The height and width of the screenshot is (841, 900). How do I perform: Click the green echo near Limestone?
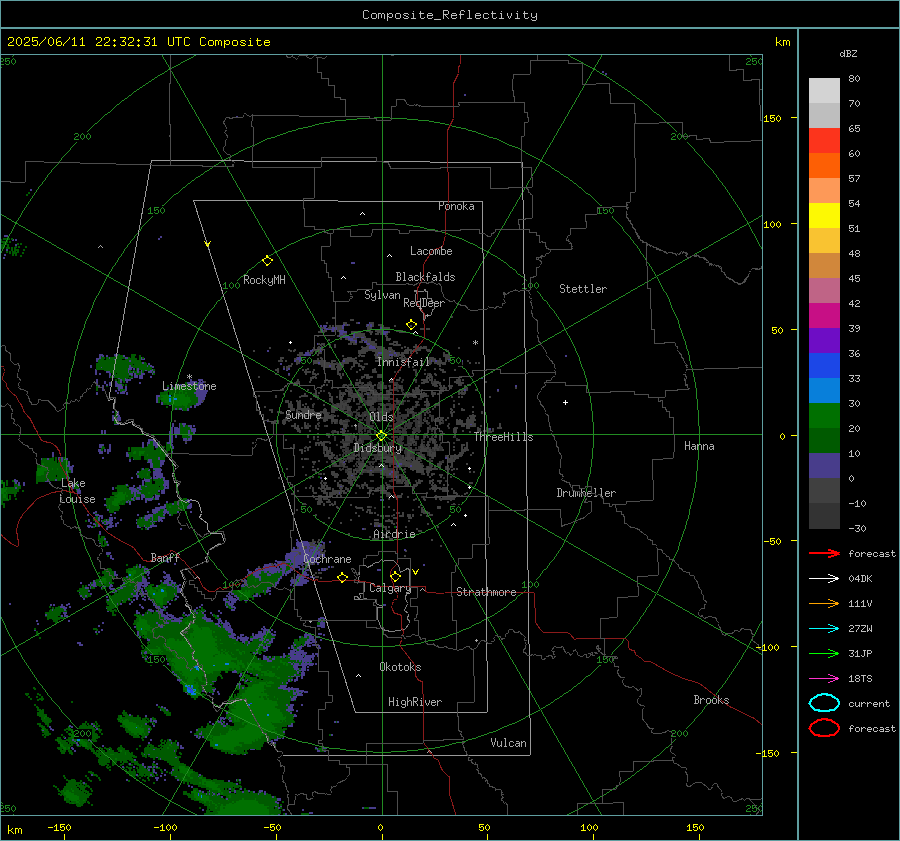[179, 397]
